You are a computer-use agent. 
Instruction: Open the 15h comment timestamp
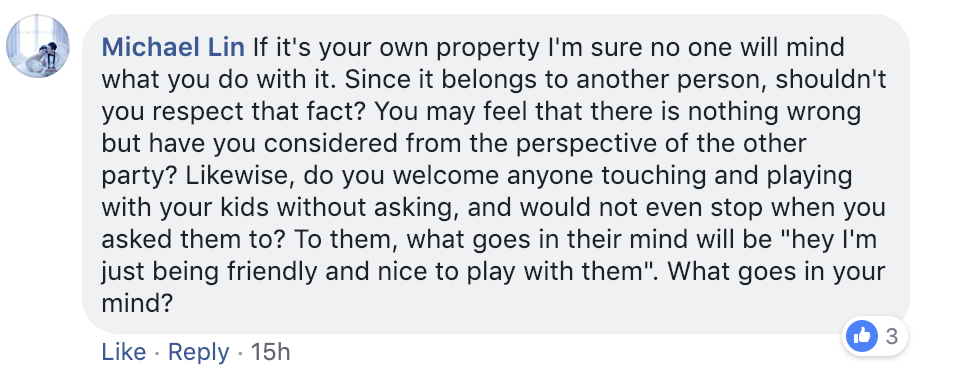coord(270,352)
